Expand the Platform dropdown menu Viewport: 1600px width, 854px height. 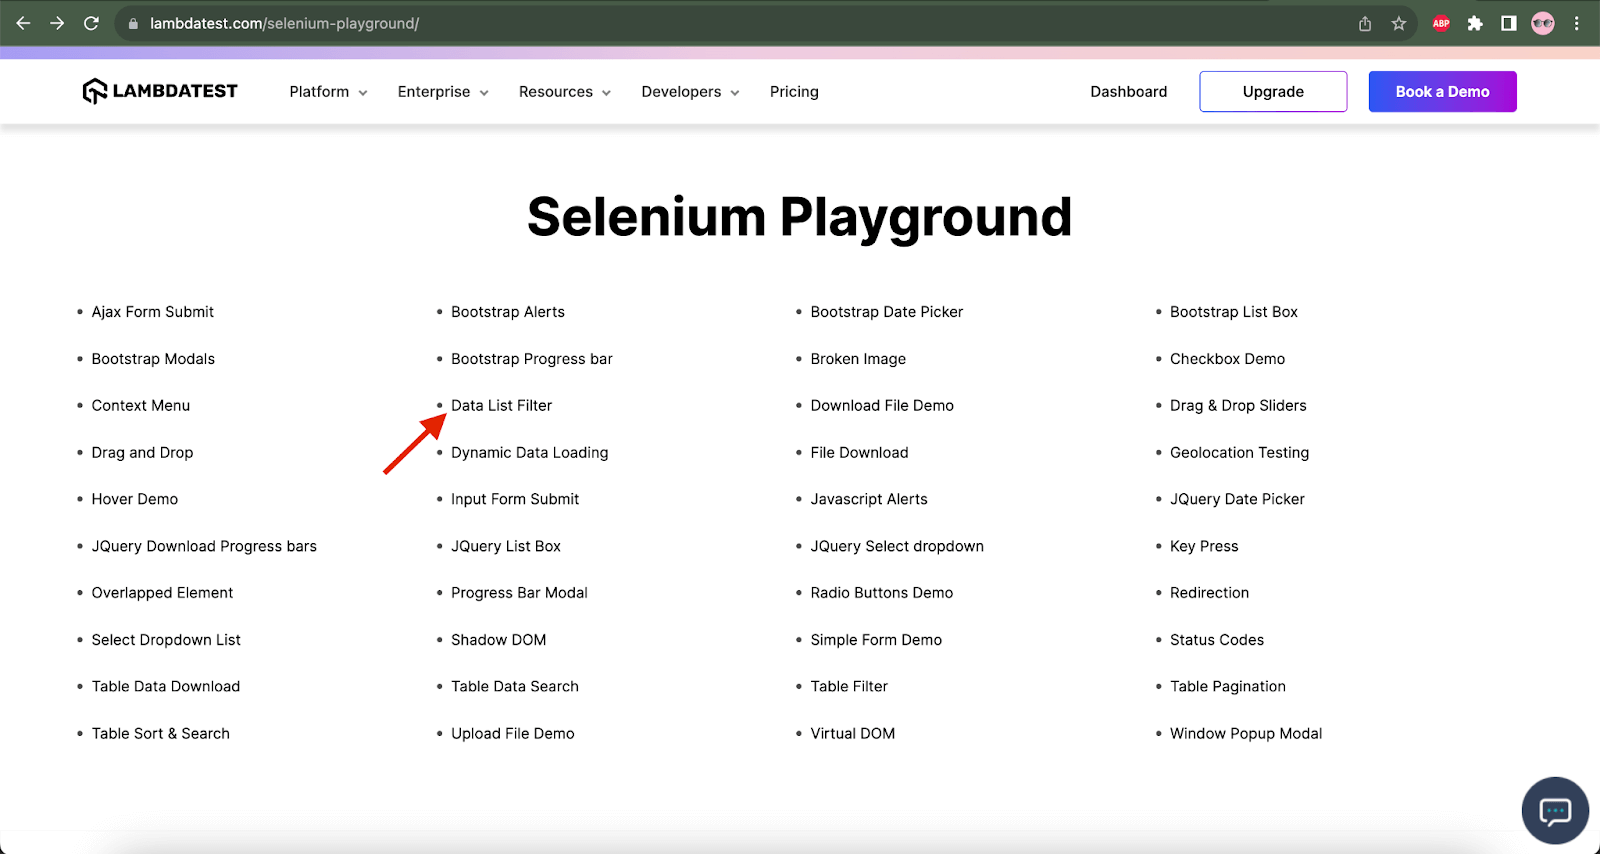pyautogui.click(x=328, y=92)
